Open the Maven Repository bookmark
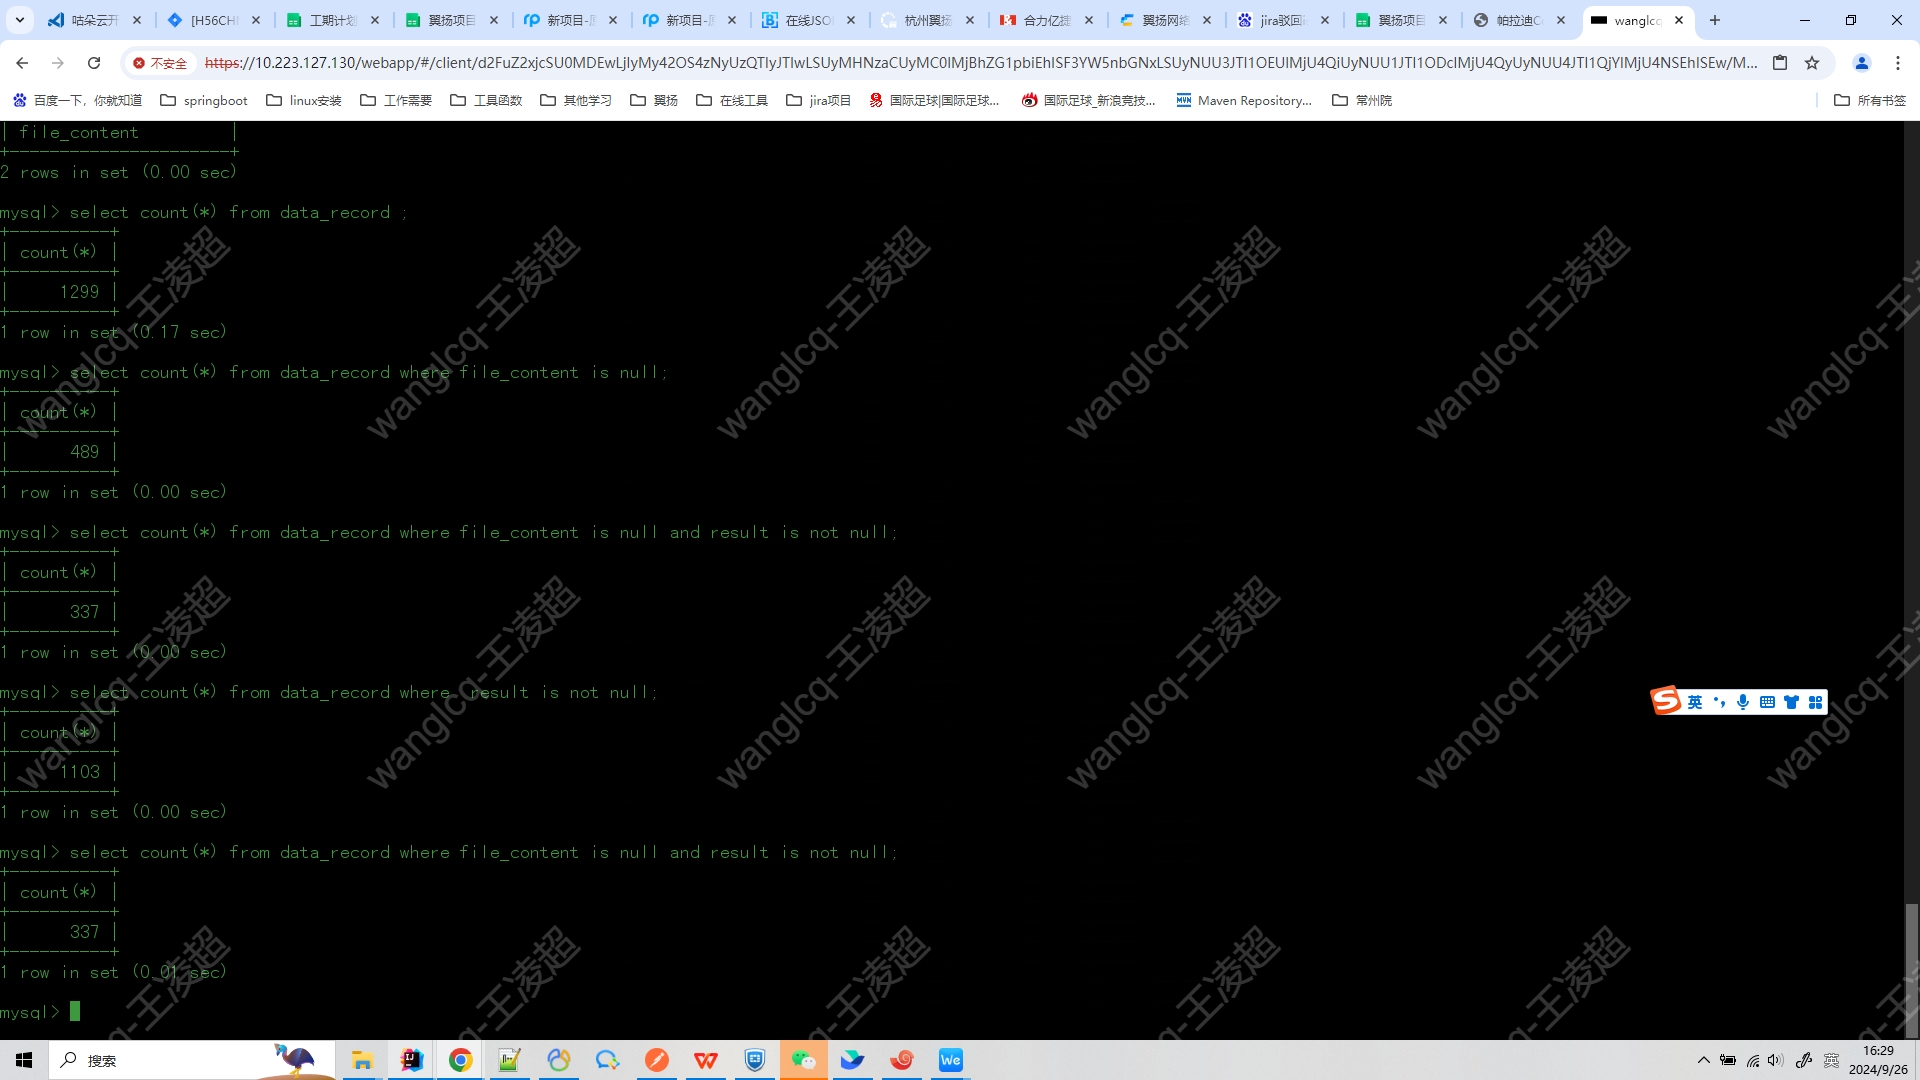 point(1244,100)
